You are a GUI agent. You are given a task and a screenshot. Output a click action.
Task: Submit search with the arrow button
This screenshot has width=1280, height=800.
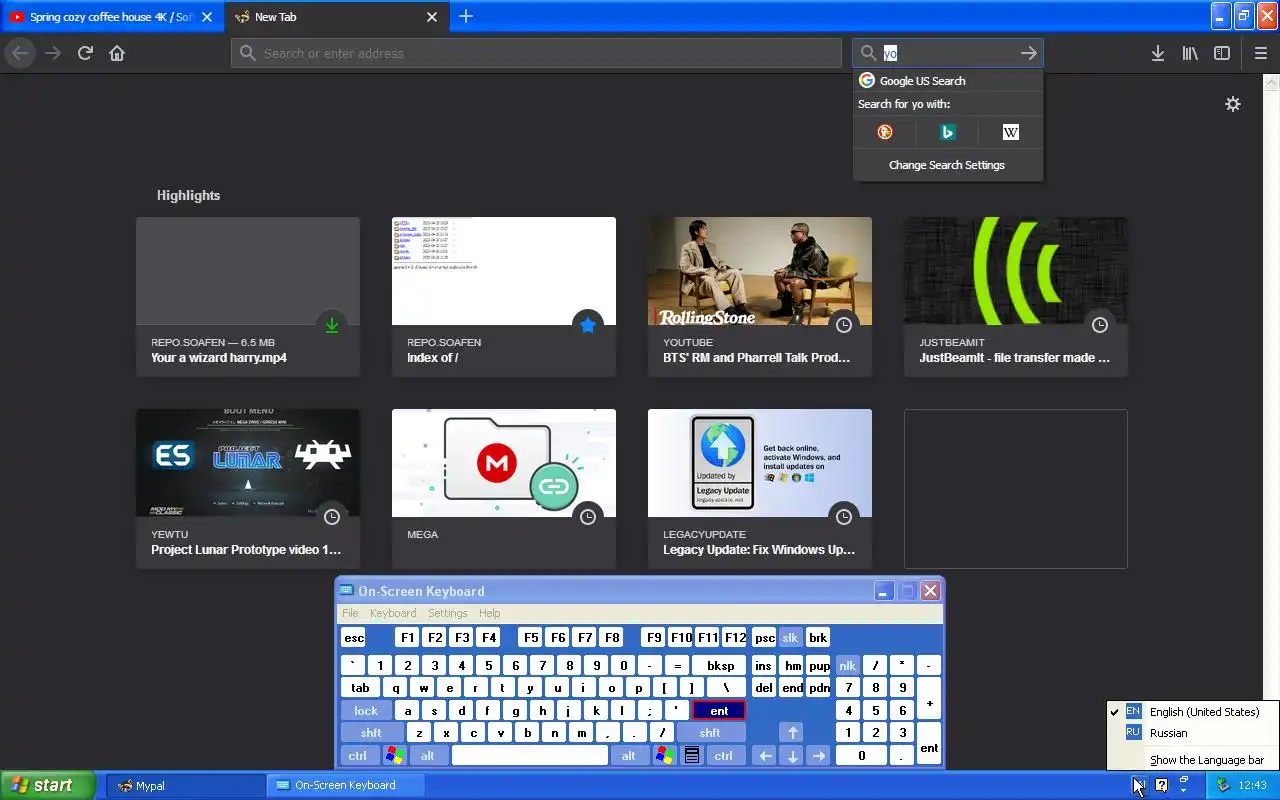click(x=1028, y=53)
